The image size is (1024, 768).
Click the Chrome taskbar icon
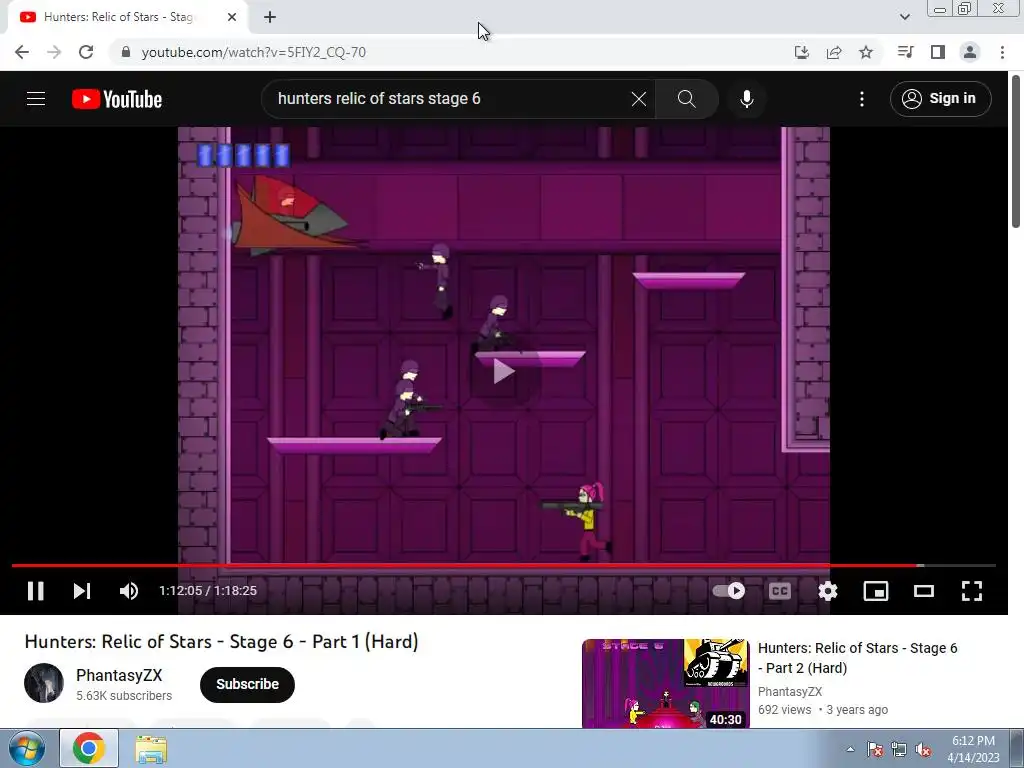(89, 748)
